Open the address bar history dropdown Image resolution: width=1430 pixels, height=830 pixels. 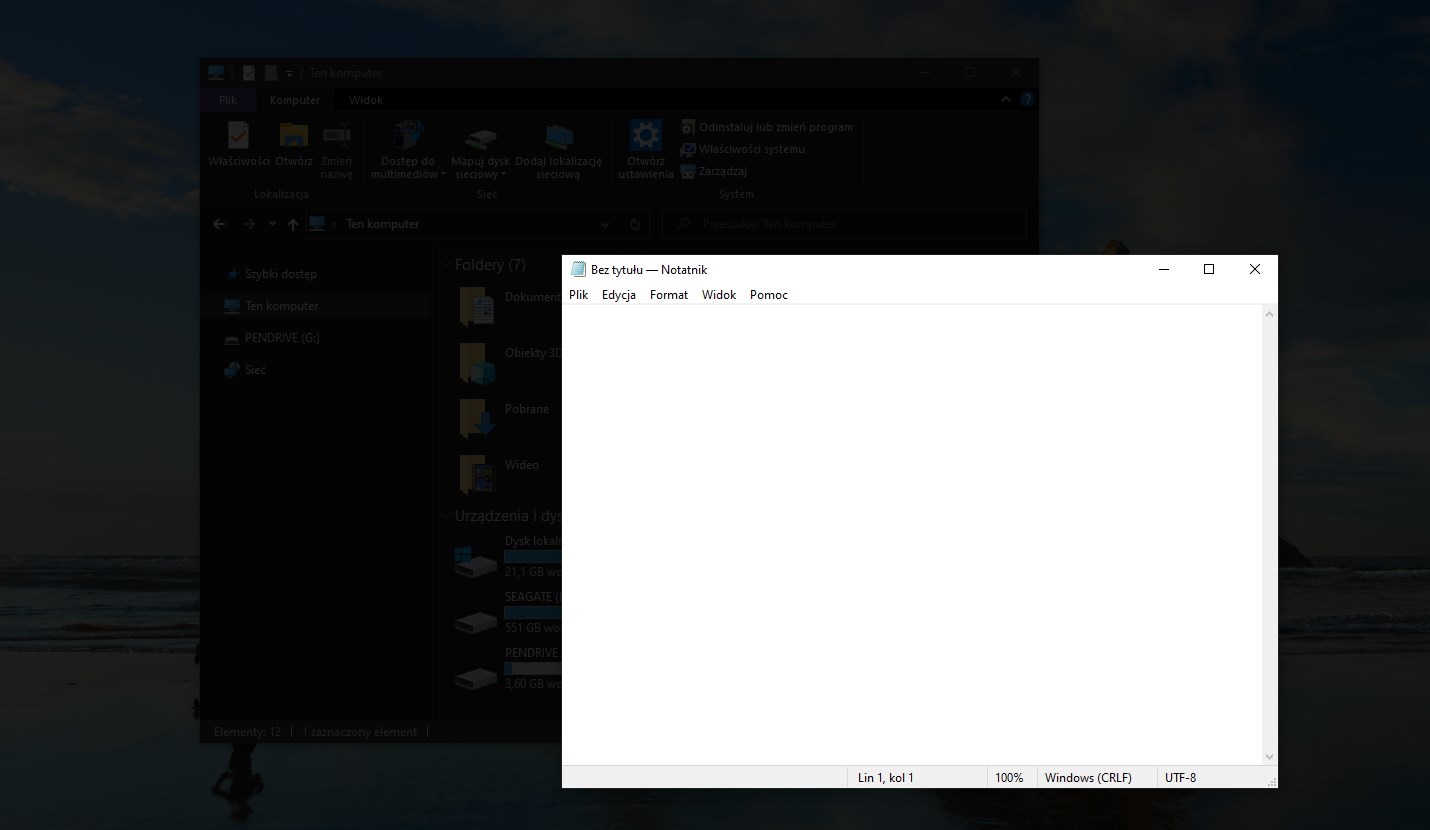pos(605,224)
